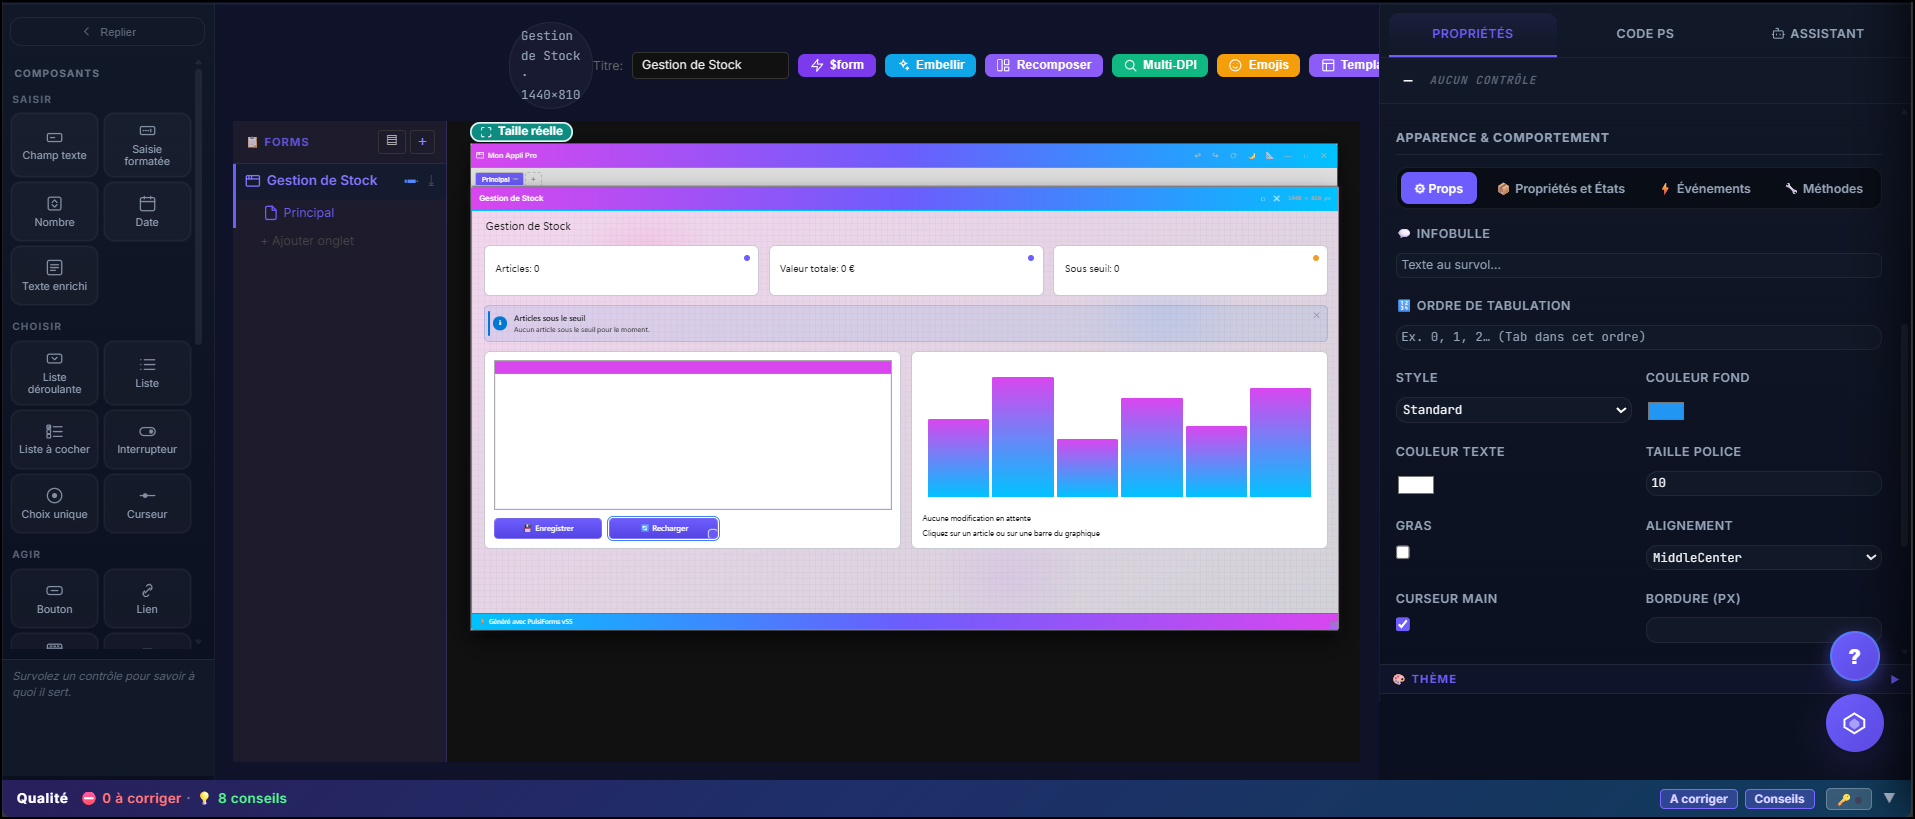The width and height of the screenshot is (1915, 819).
Task: Click the Emojis button
Action: coord(1259,65)
